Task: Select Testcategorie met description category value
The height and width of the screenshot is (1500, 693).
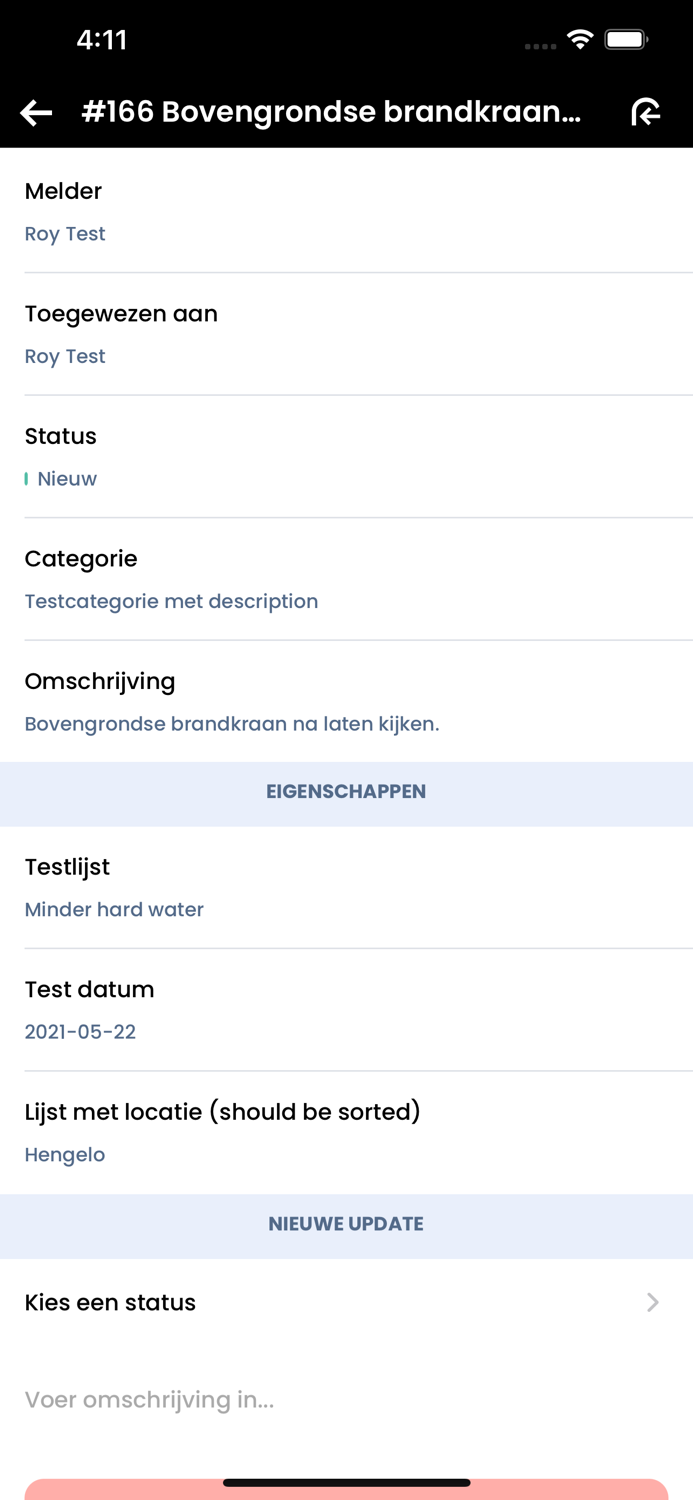Action: coord(171,602)
